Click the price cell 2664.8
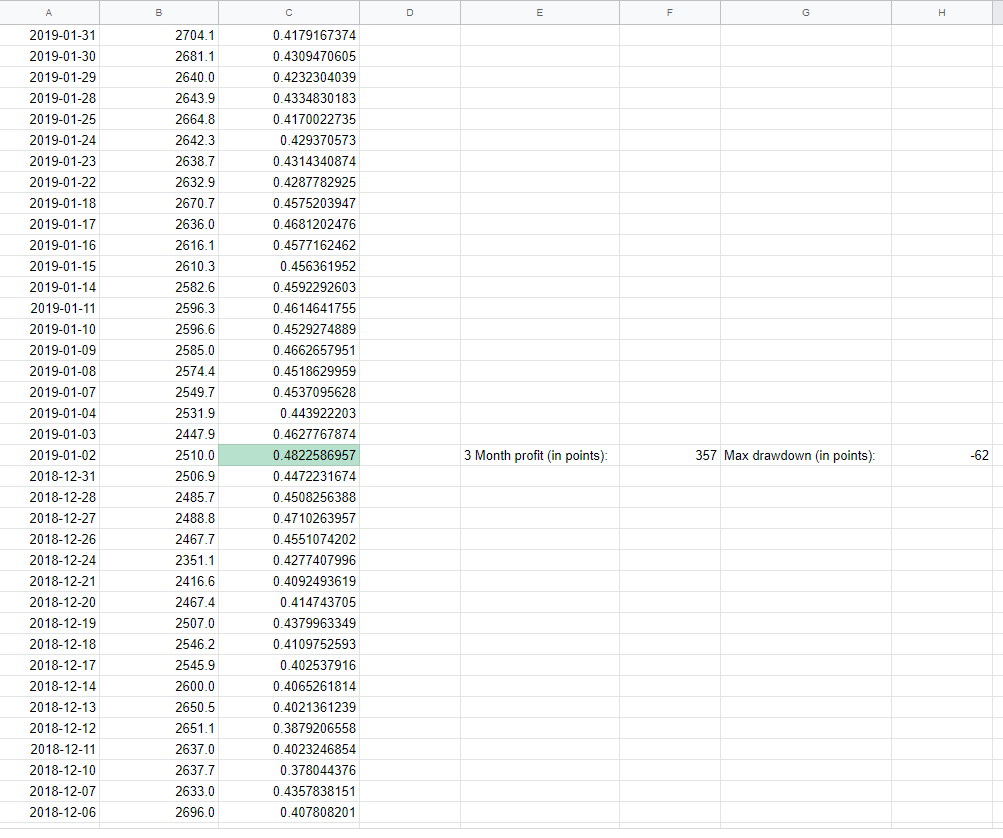 159,120
